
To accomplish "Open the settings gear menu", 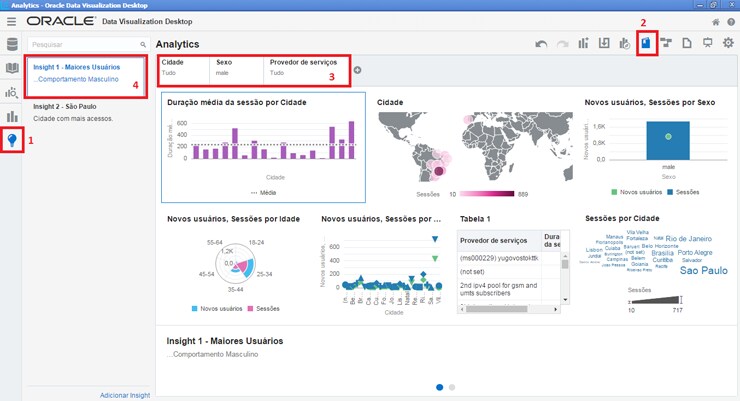I will tap(728, 44).
